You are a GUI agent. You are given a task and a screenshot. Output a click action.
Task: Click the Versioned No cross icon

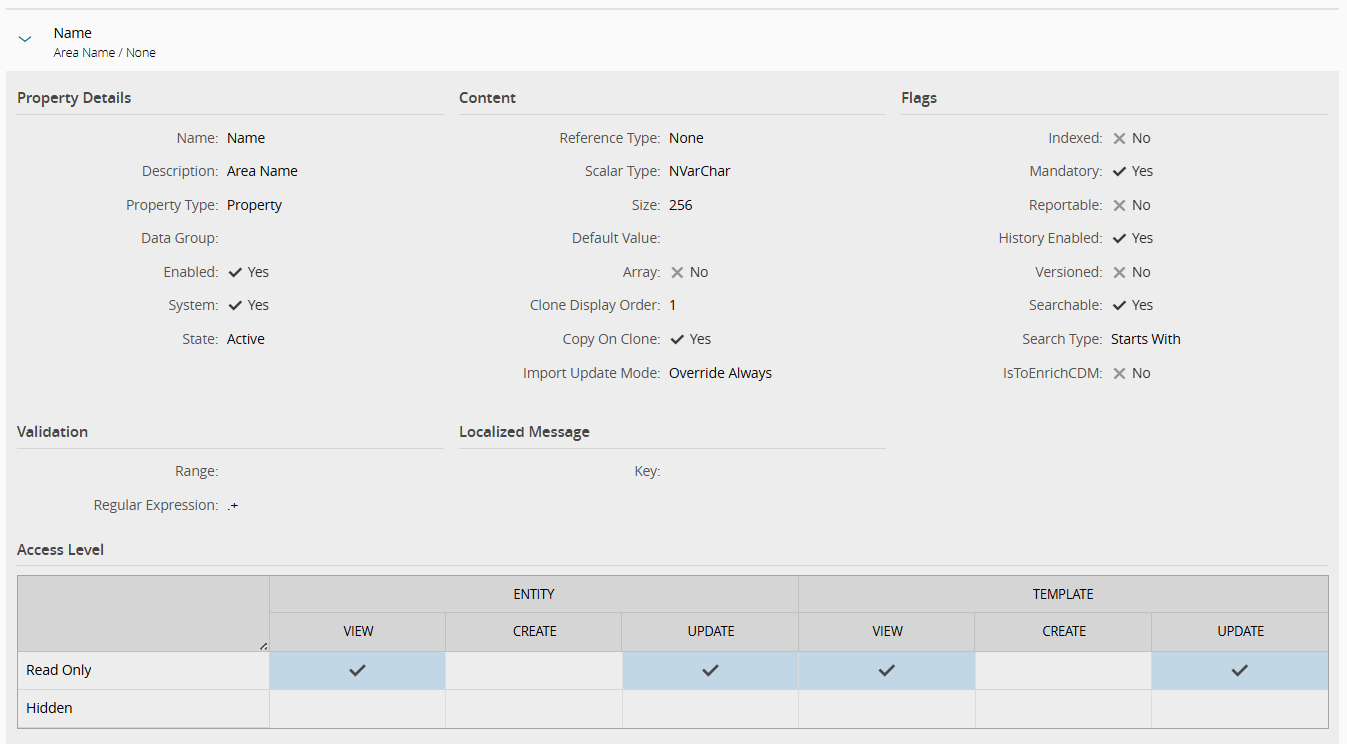1119,272
